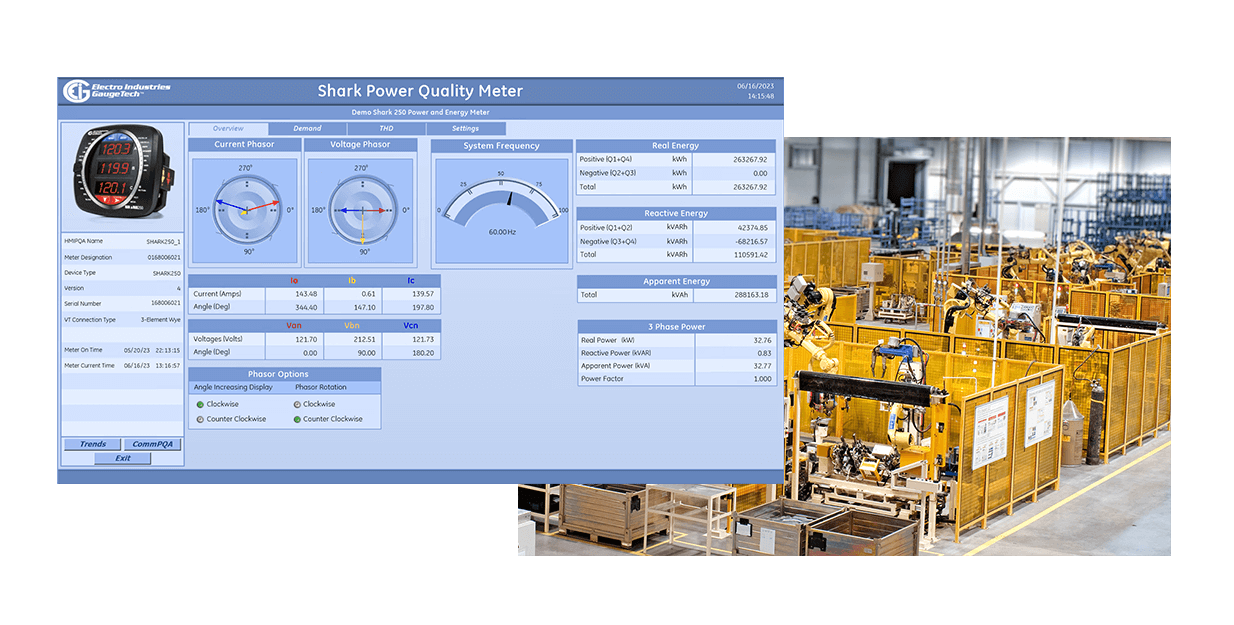Image resolution: width=1234 pixels, height=625 pixels.
Task: Select Counter Clockwise for Phasor Rotation
Action: [328, 419]
